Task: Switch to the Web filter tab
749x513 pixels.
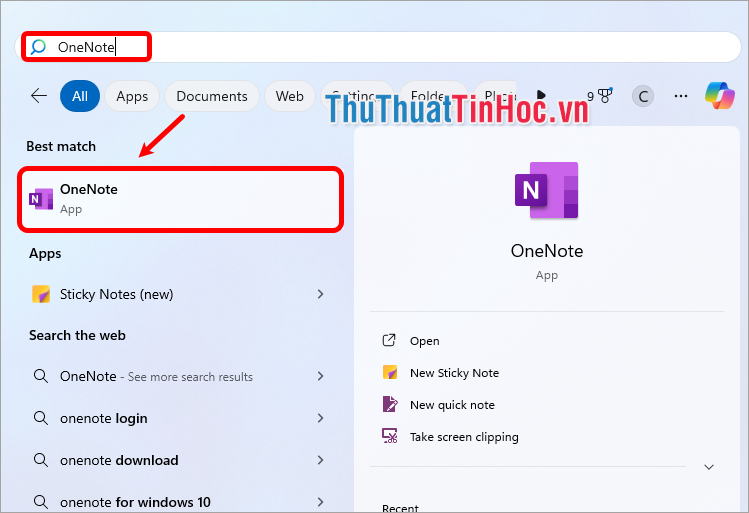Action: [289, 96]
